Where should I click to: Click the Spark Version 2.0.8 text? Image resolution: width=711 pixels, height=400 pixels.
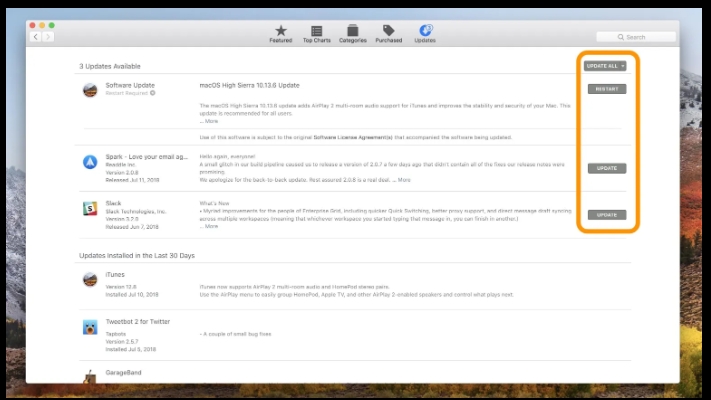(122, 172)
